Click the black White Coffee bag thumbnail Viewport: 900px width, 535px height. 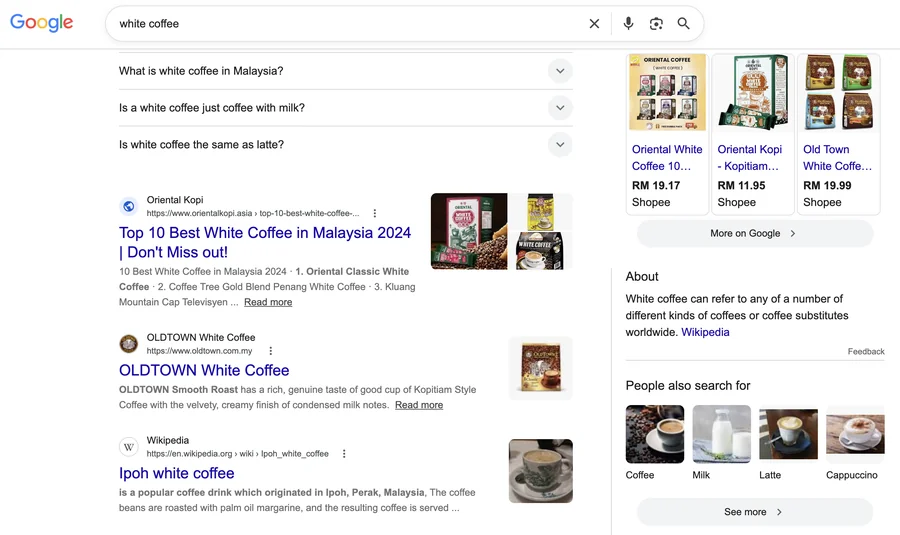coord(541,251)
